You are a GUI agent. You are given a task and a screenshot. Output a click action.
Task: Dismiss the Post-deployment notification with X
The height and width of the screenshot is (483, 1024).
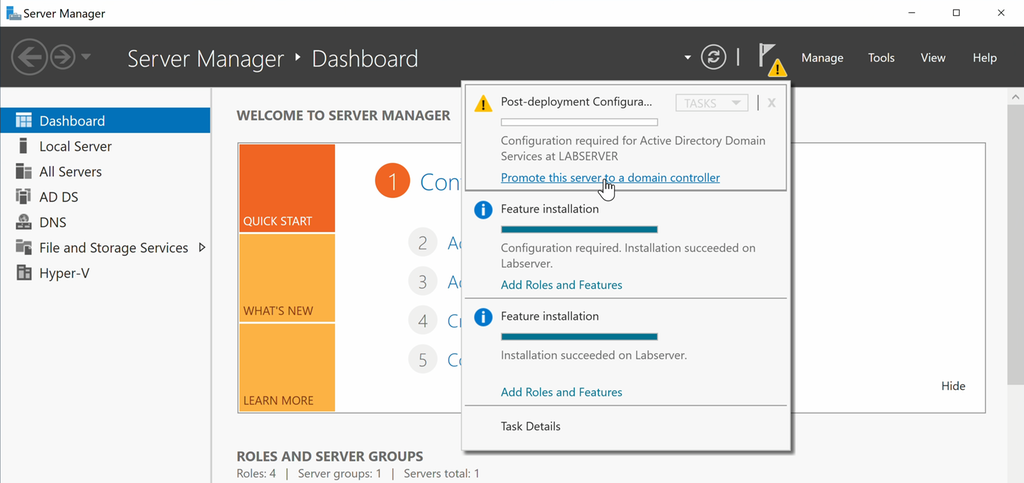point(771,103)
